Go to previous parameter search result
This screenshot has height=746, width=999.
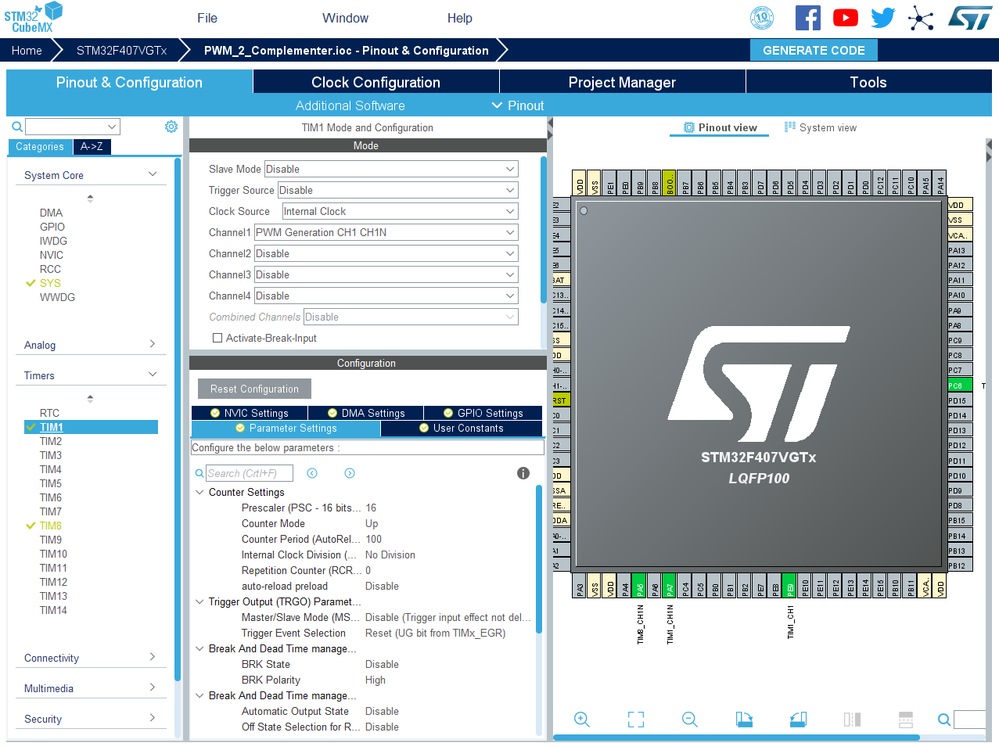(312, 473)
